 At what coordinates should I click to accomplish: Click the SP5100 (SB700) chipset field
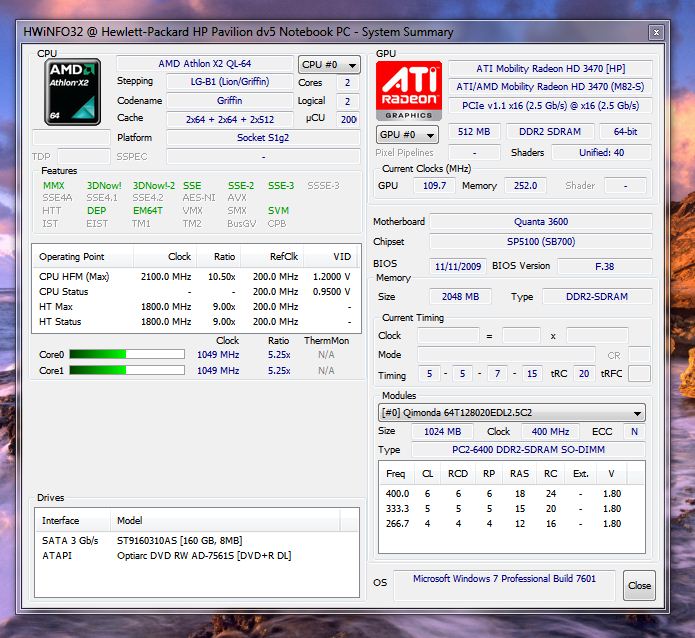coord(541,242)
